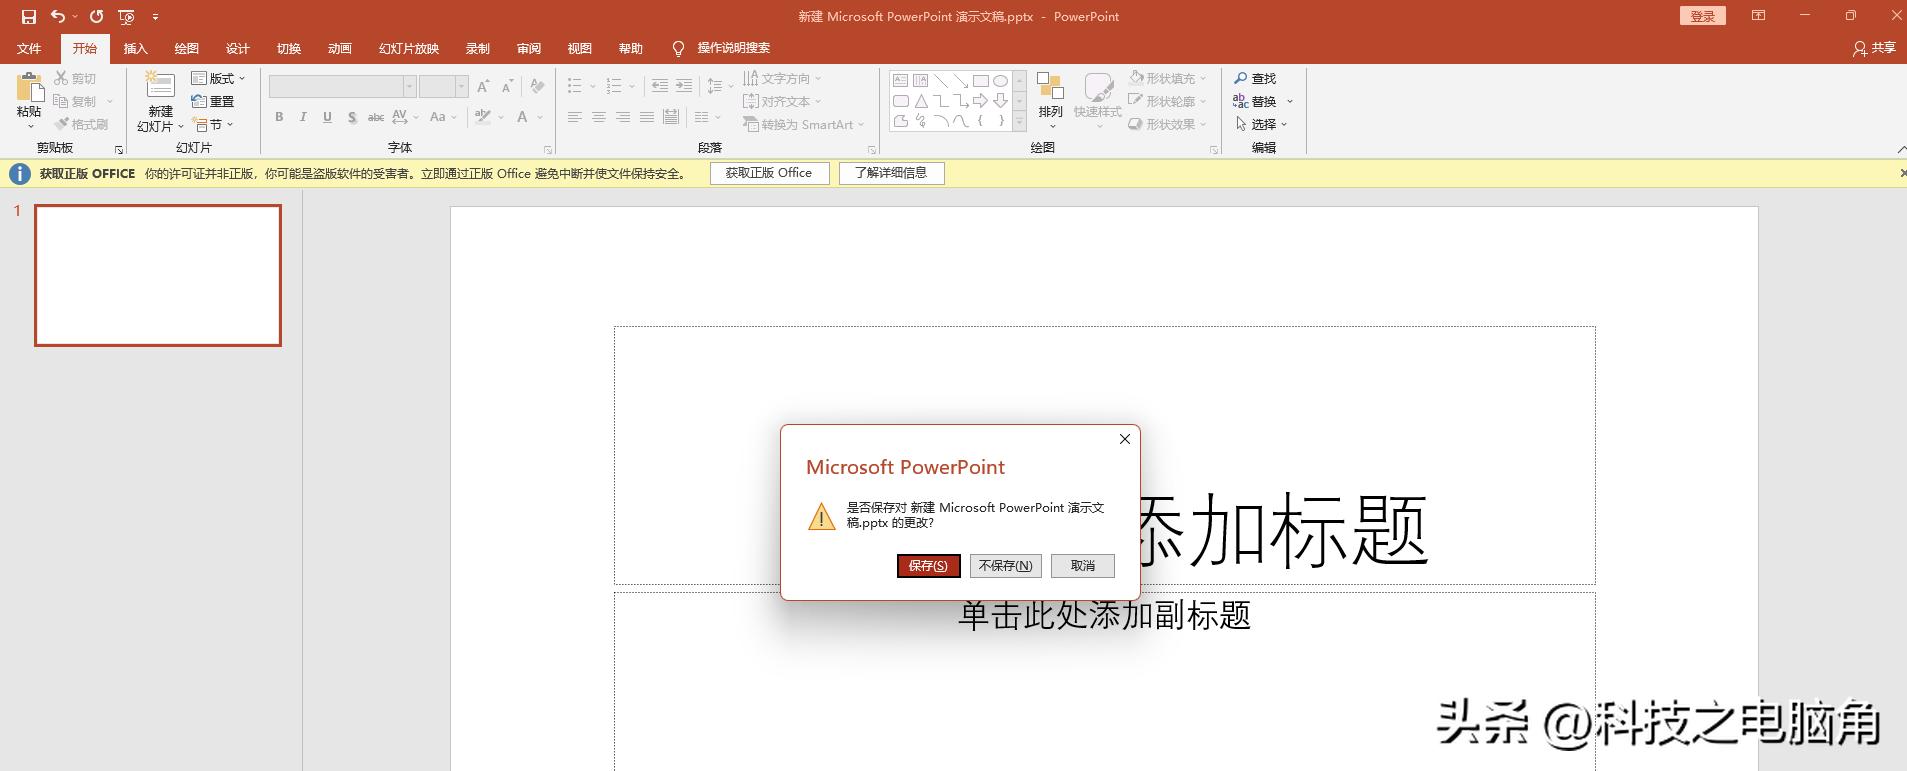Click the info icon on license bar

pyautogui.click(x=19, y=174)
